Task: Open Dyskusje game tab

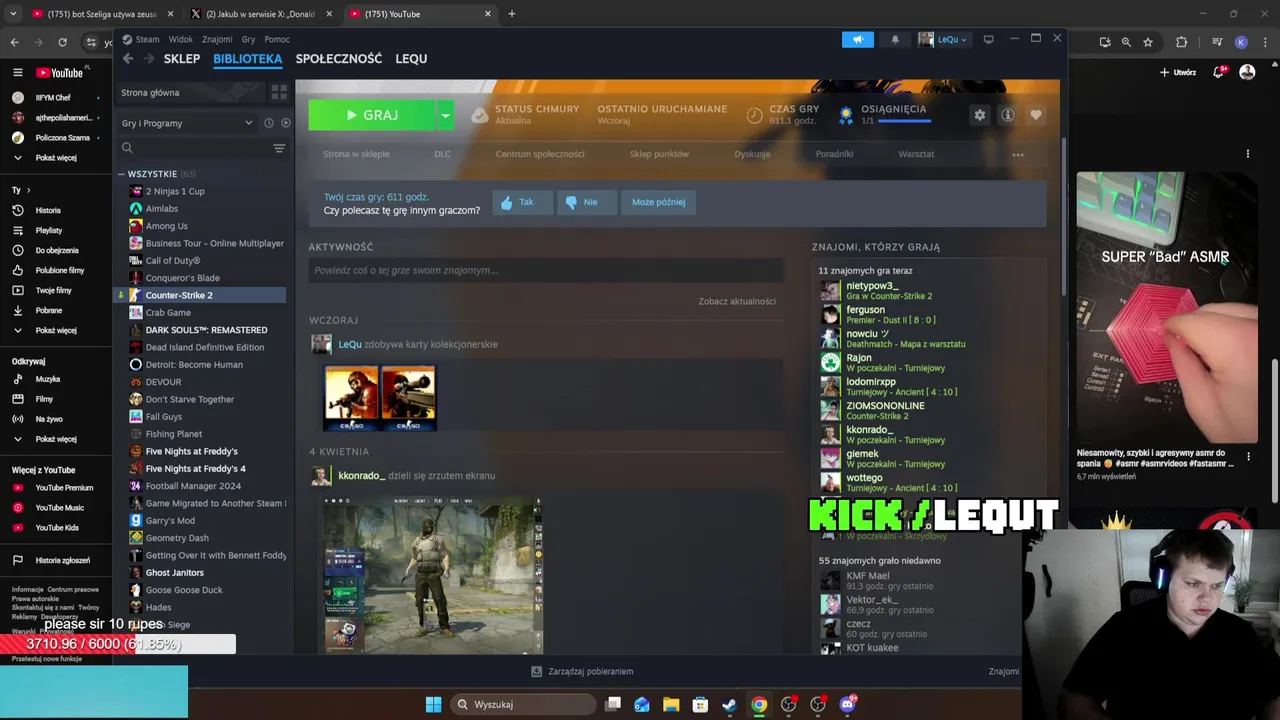Action: (752, 154)
